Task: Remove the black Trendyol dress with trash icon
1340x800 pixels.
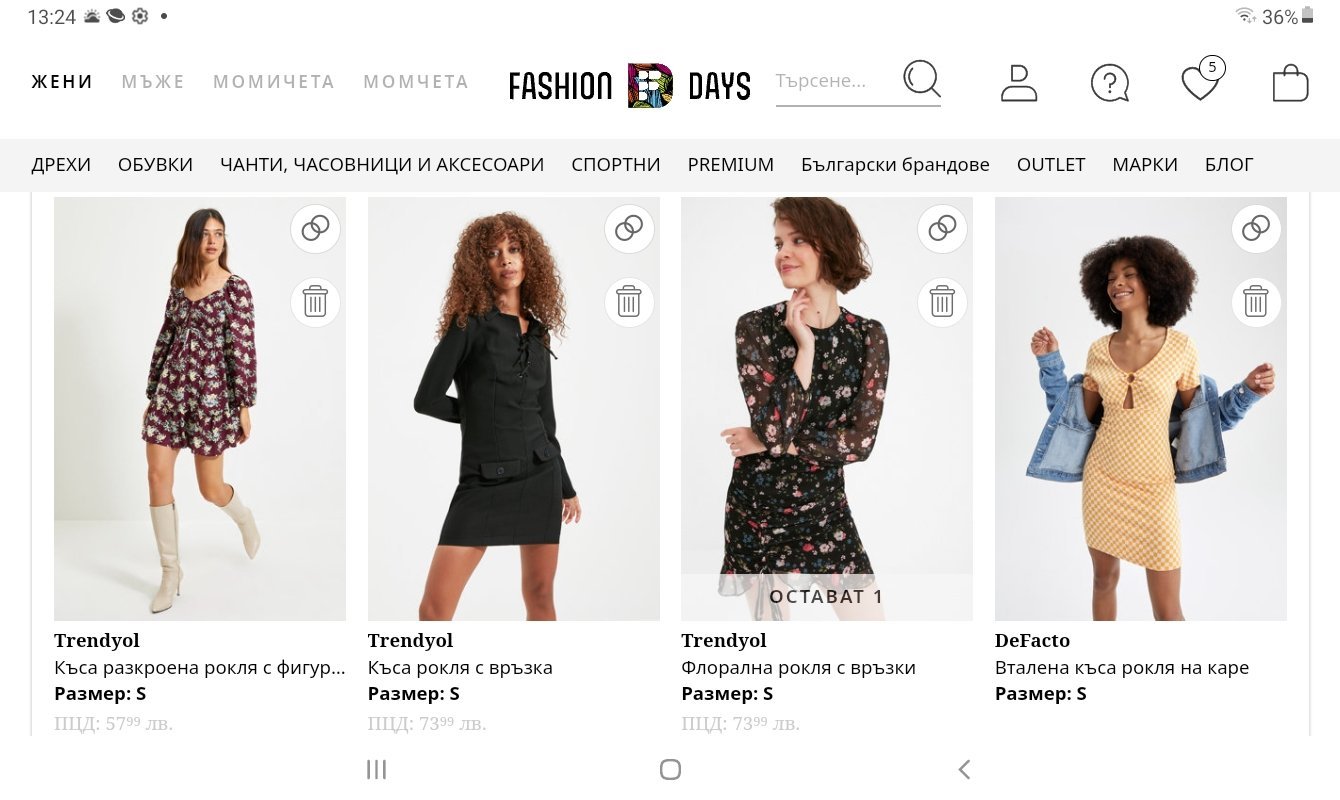Action: click(629, 301)
